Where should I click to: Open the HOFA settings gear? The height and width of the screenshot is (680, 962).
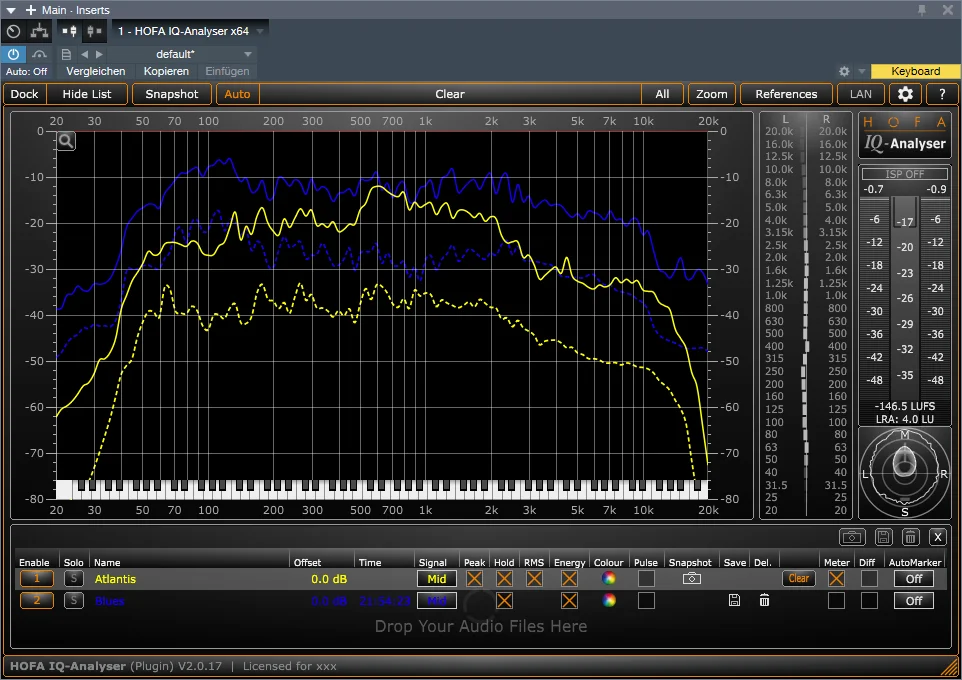point(905,94)
